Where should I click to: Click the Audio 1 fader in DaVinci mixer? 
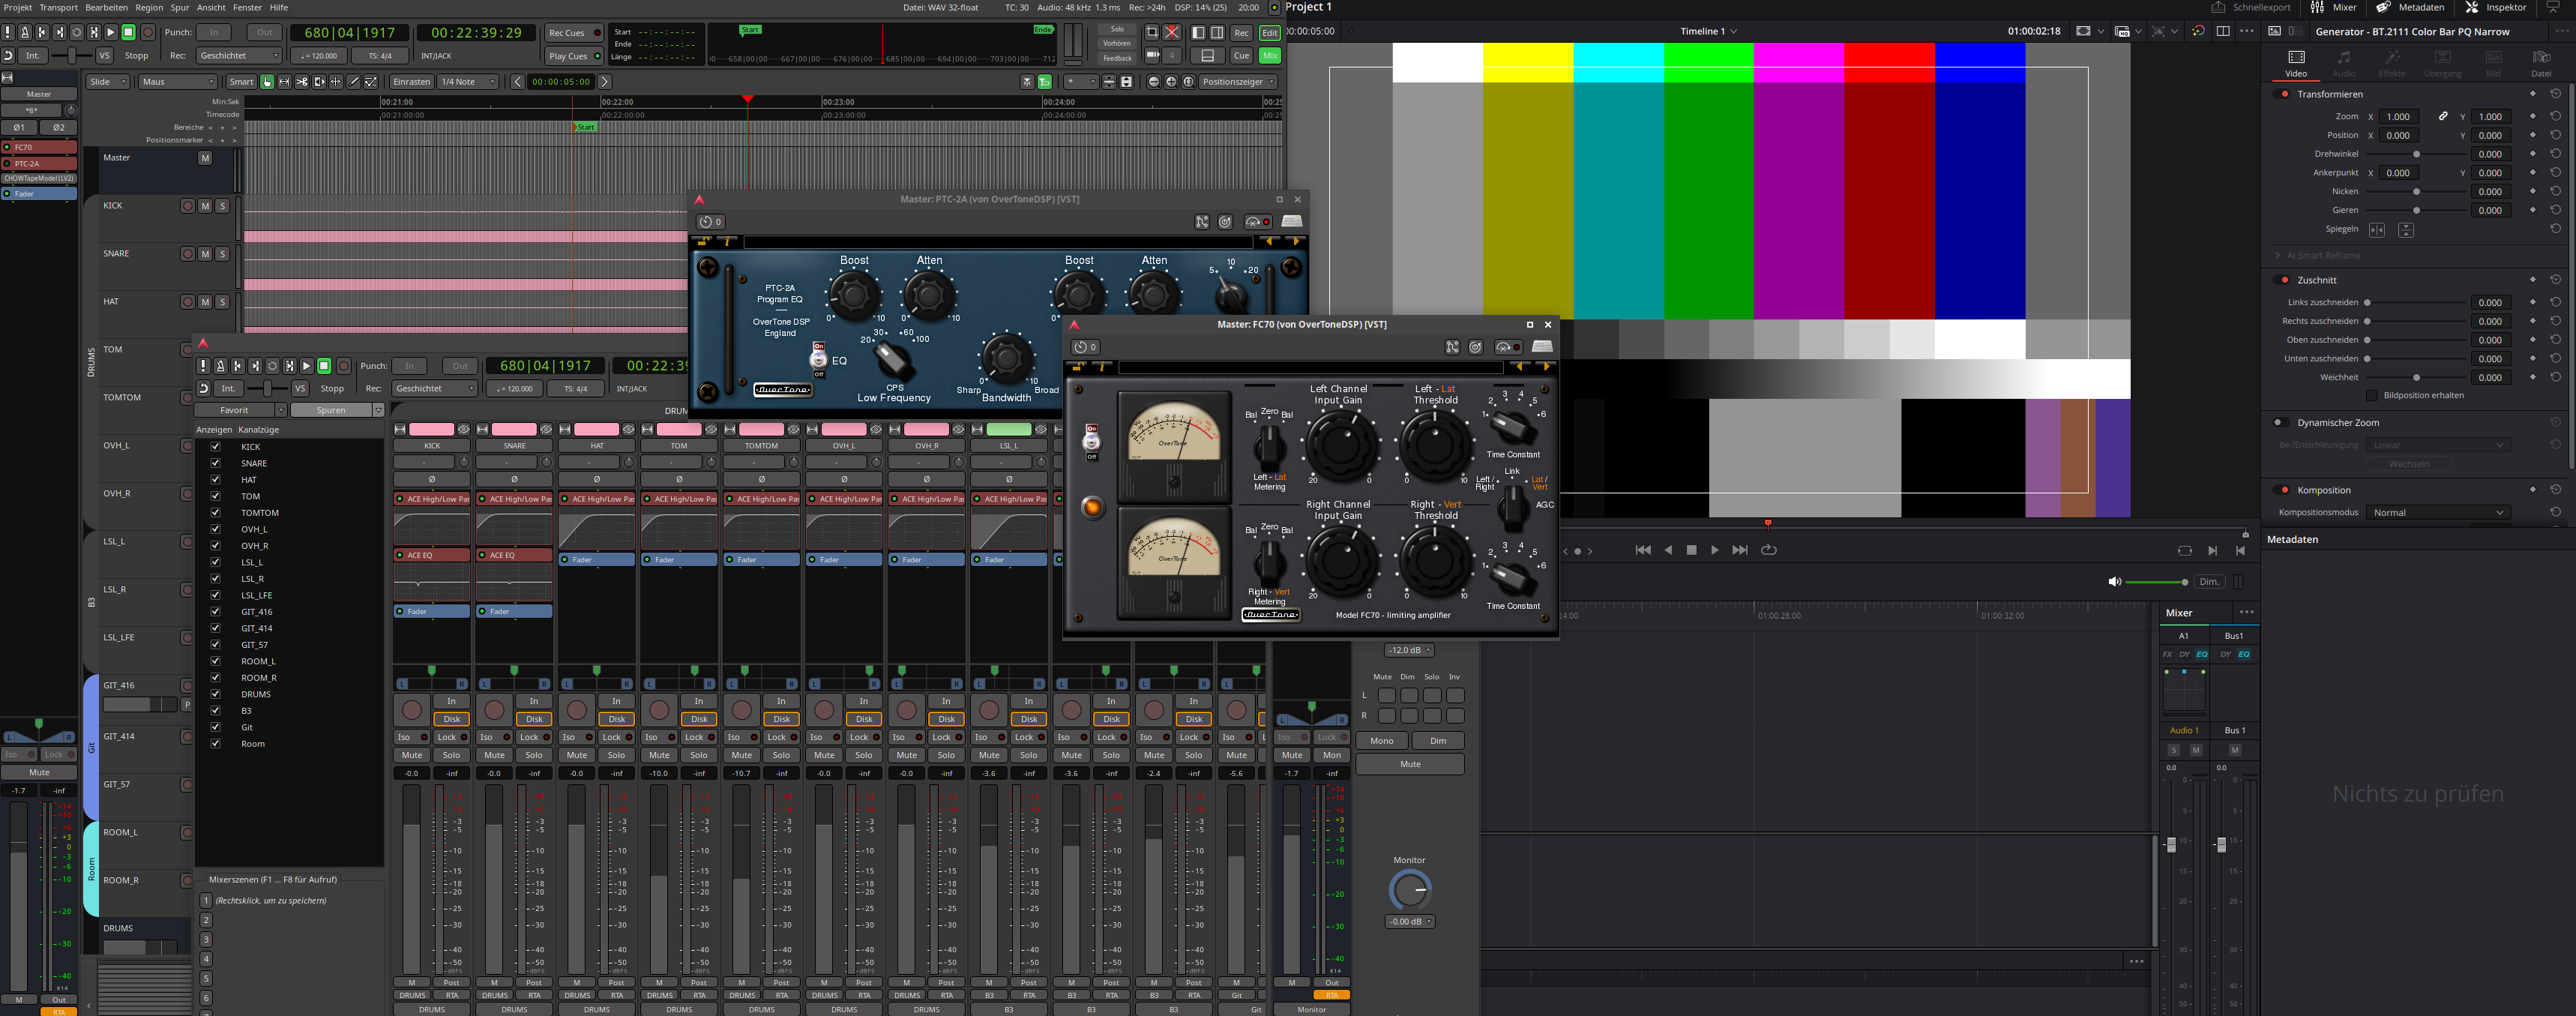[2171, 845]
